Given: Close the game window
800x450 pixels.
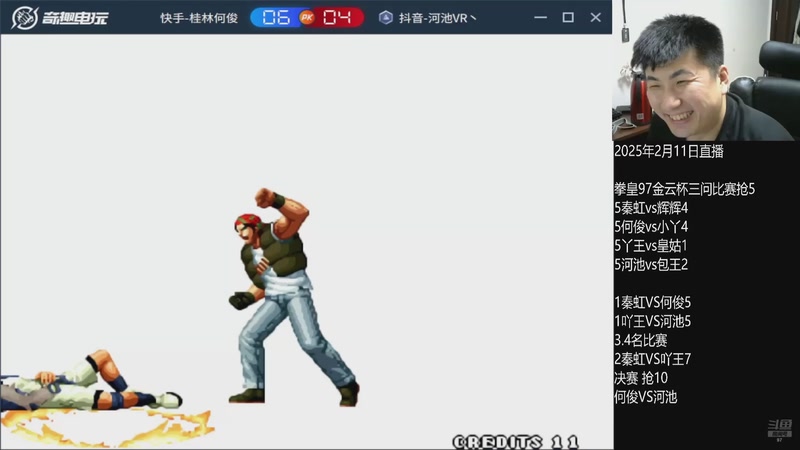Looking at the screenshot, I should [595, 17].
